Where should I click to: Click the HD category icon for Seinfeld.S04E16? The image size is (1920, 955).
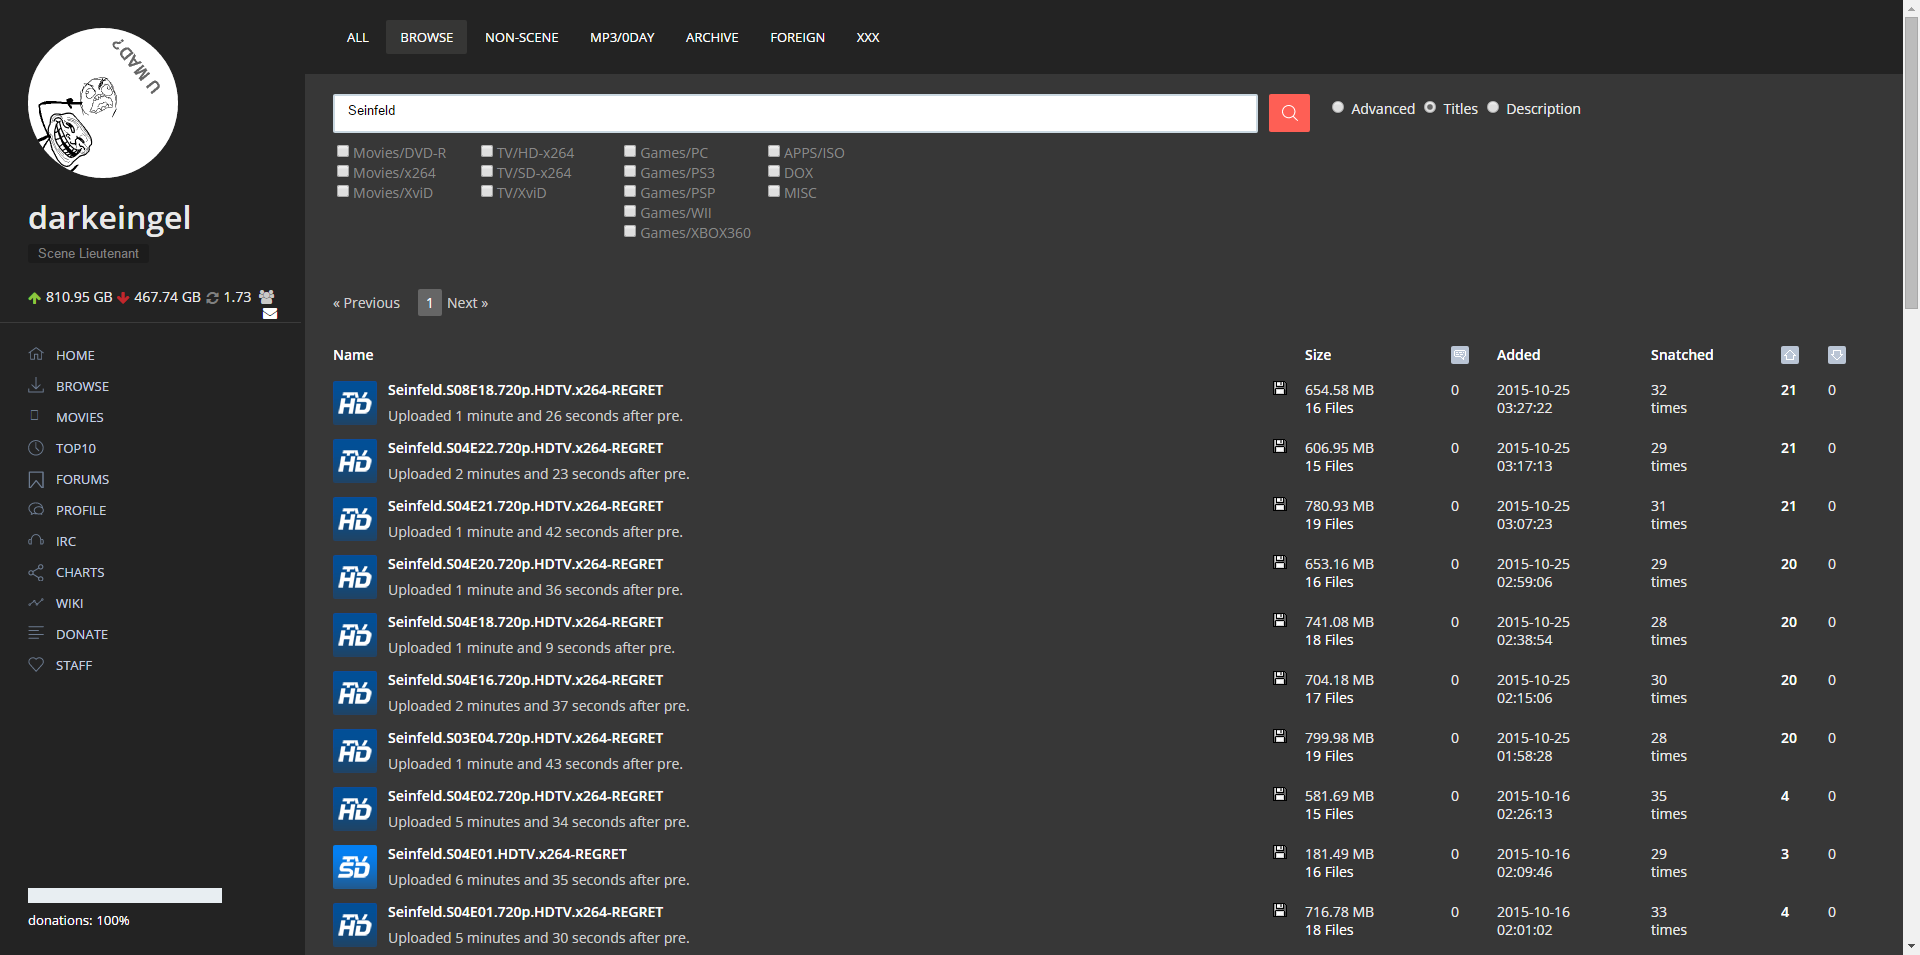click(355, 693)
